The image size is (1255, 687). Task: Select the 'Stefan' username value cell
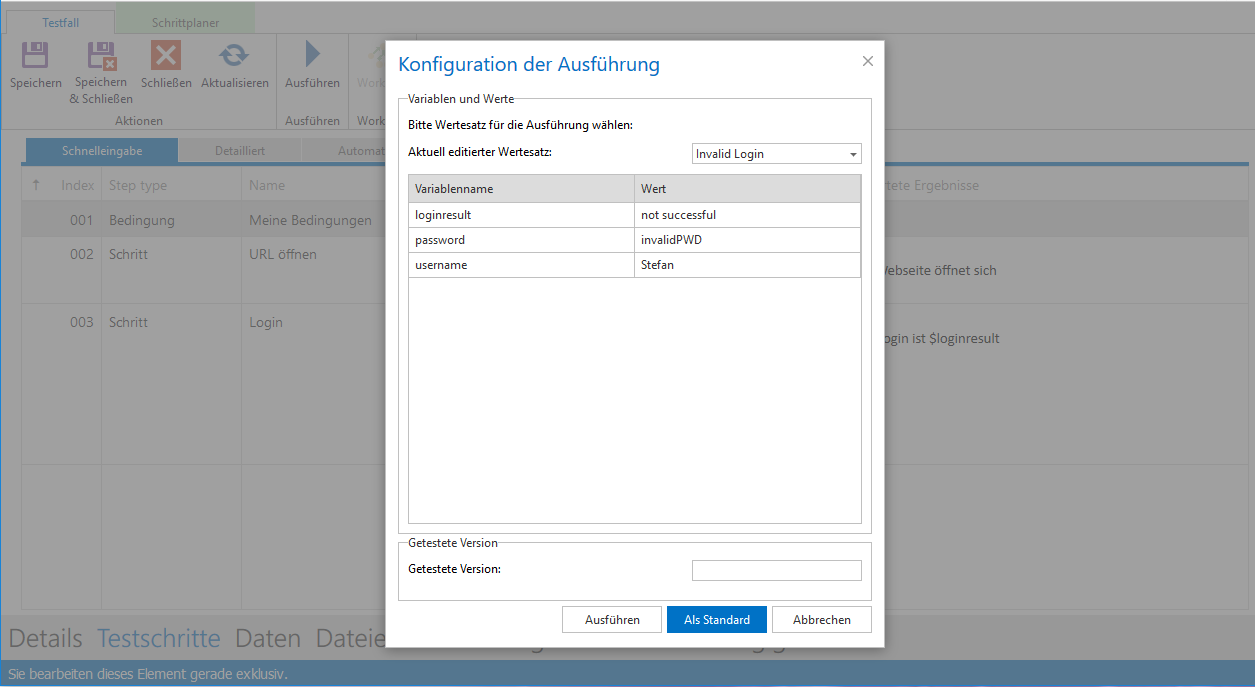pos(746,265)
